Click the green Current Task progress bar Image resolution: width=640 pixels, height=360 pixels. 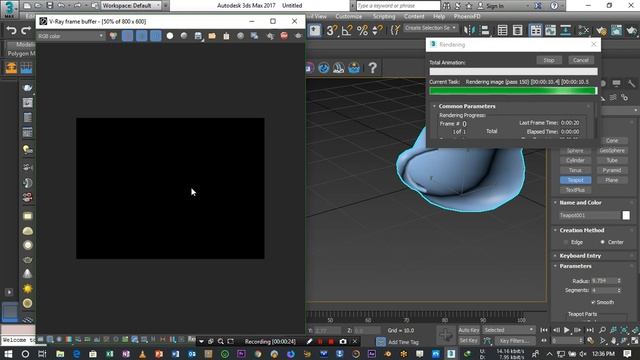[513, 91]
